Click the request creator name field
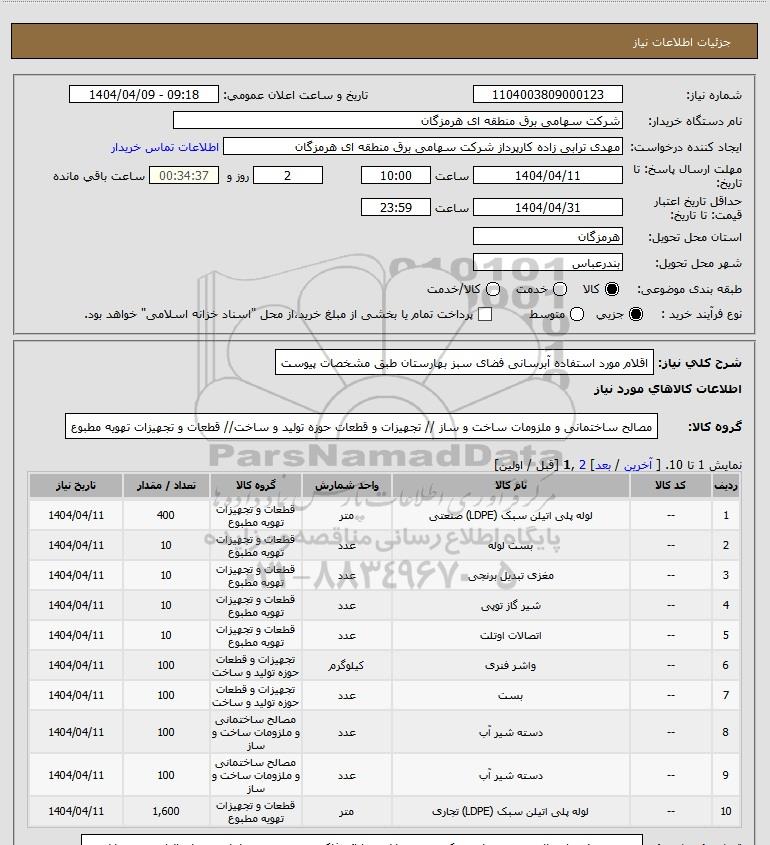Screen dimensions: 770x845 (x=423, y=147)
